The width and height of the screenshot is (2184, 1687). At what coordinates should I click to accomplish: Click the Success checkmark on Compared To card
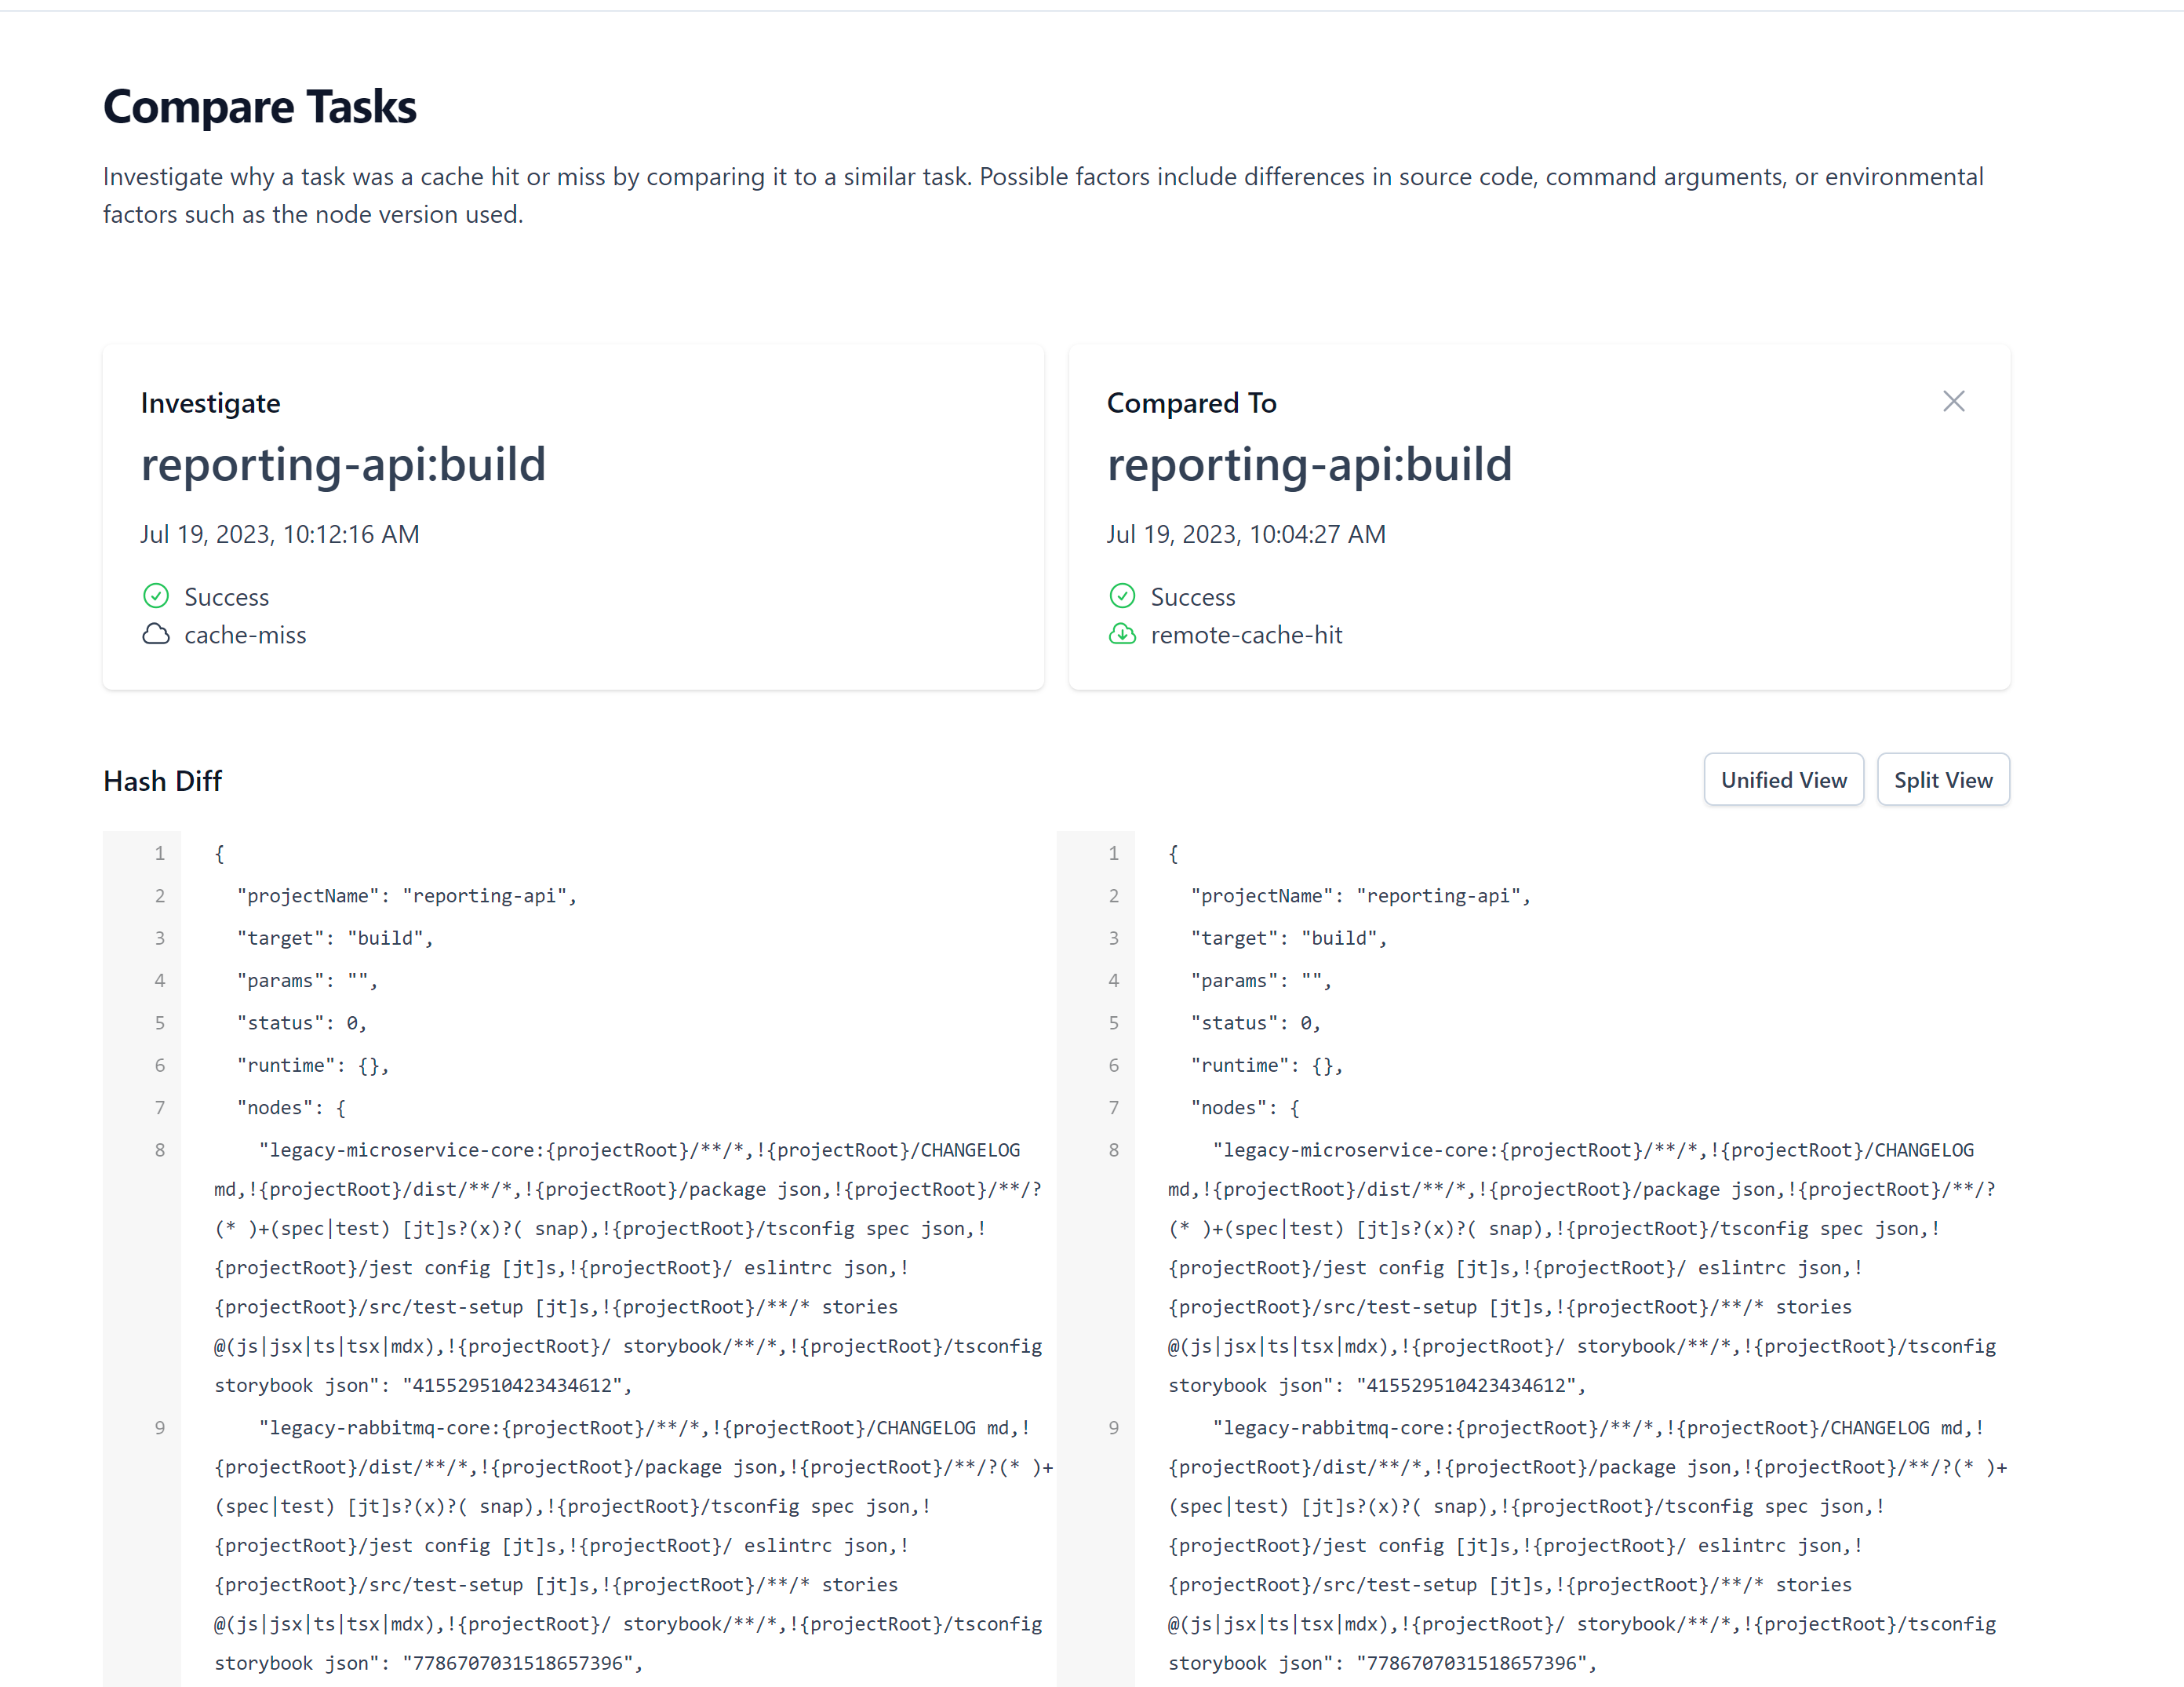tap(1123, 595)
